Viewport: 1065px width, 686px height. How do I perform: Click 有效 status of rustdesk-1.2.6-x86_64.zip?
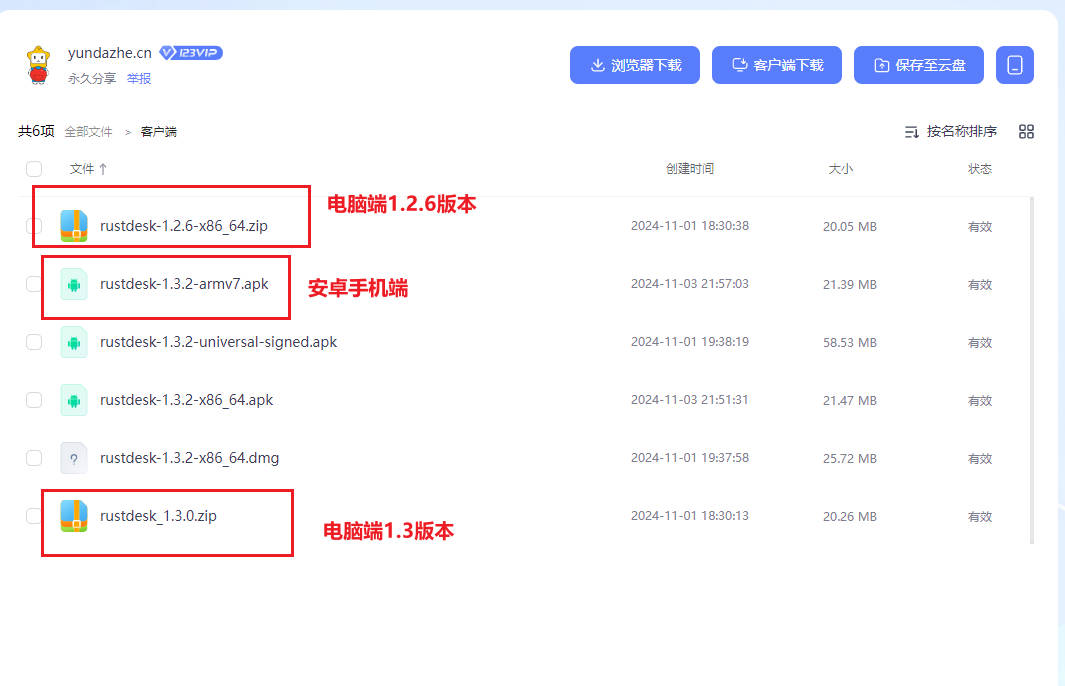pos(979,227)
